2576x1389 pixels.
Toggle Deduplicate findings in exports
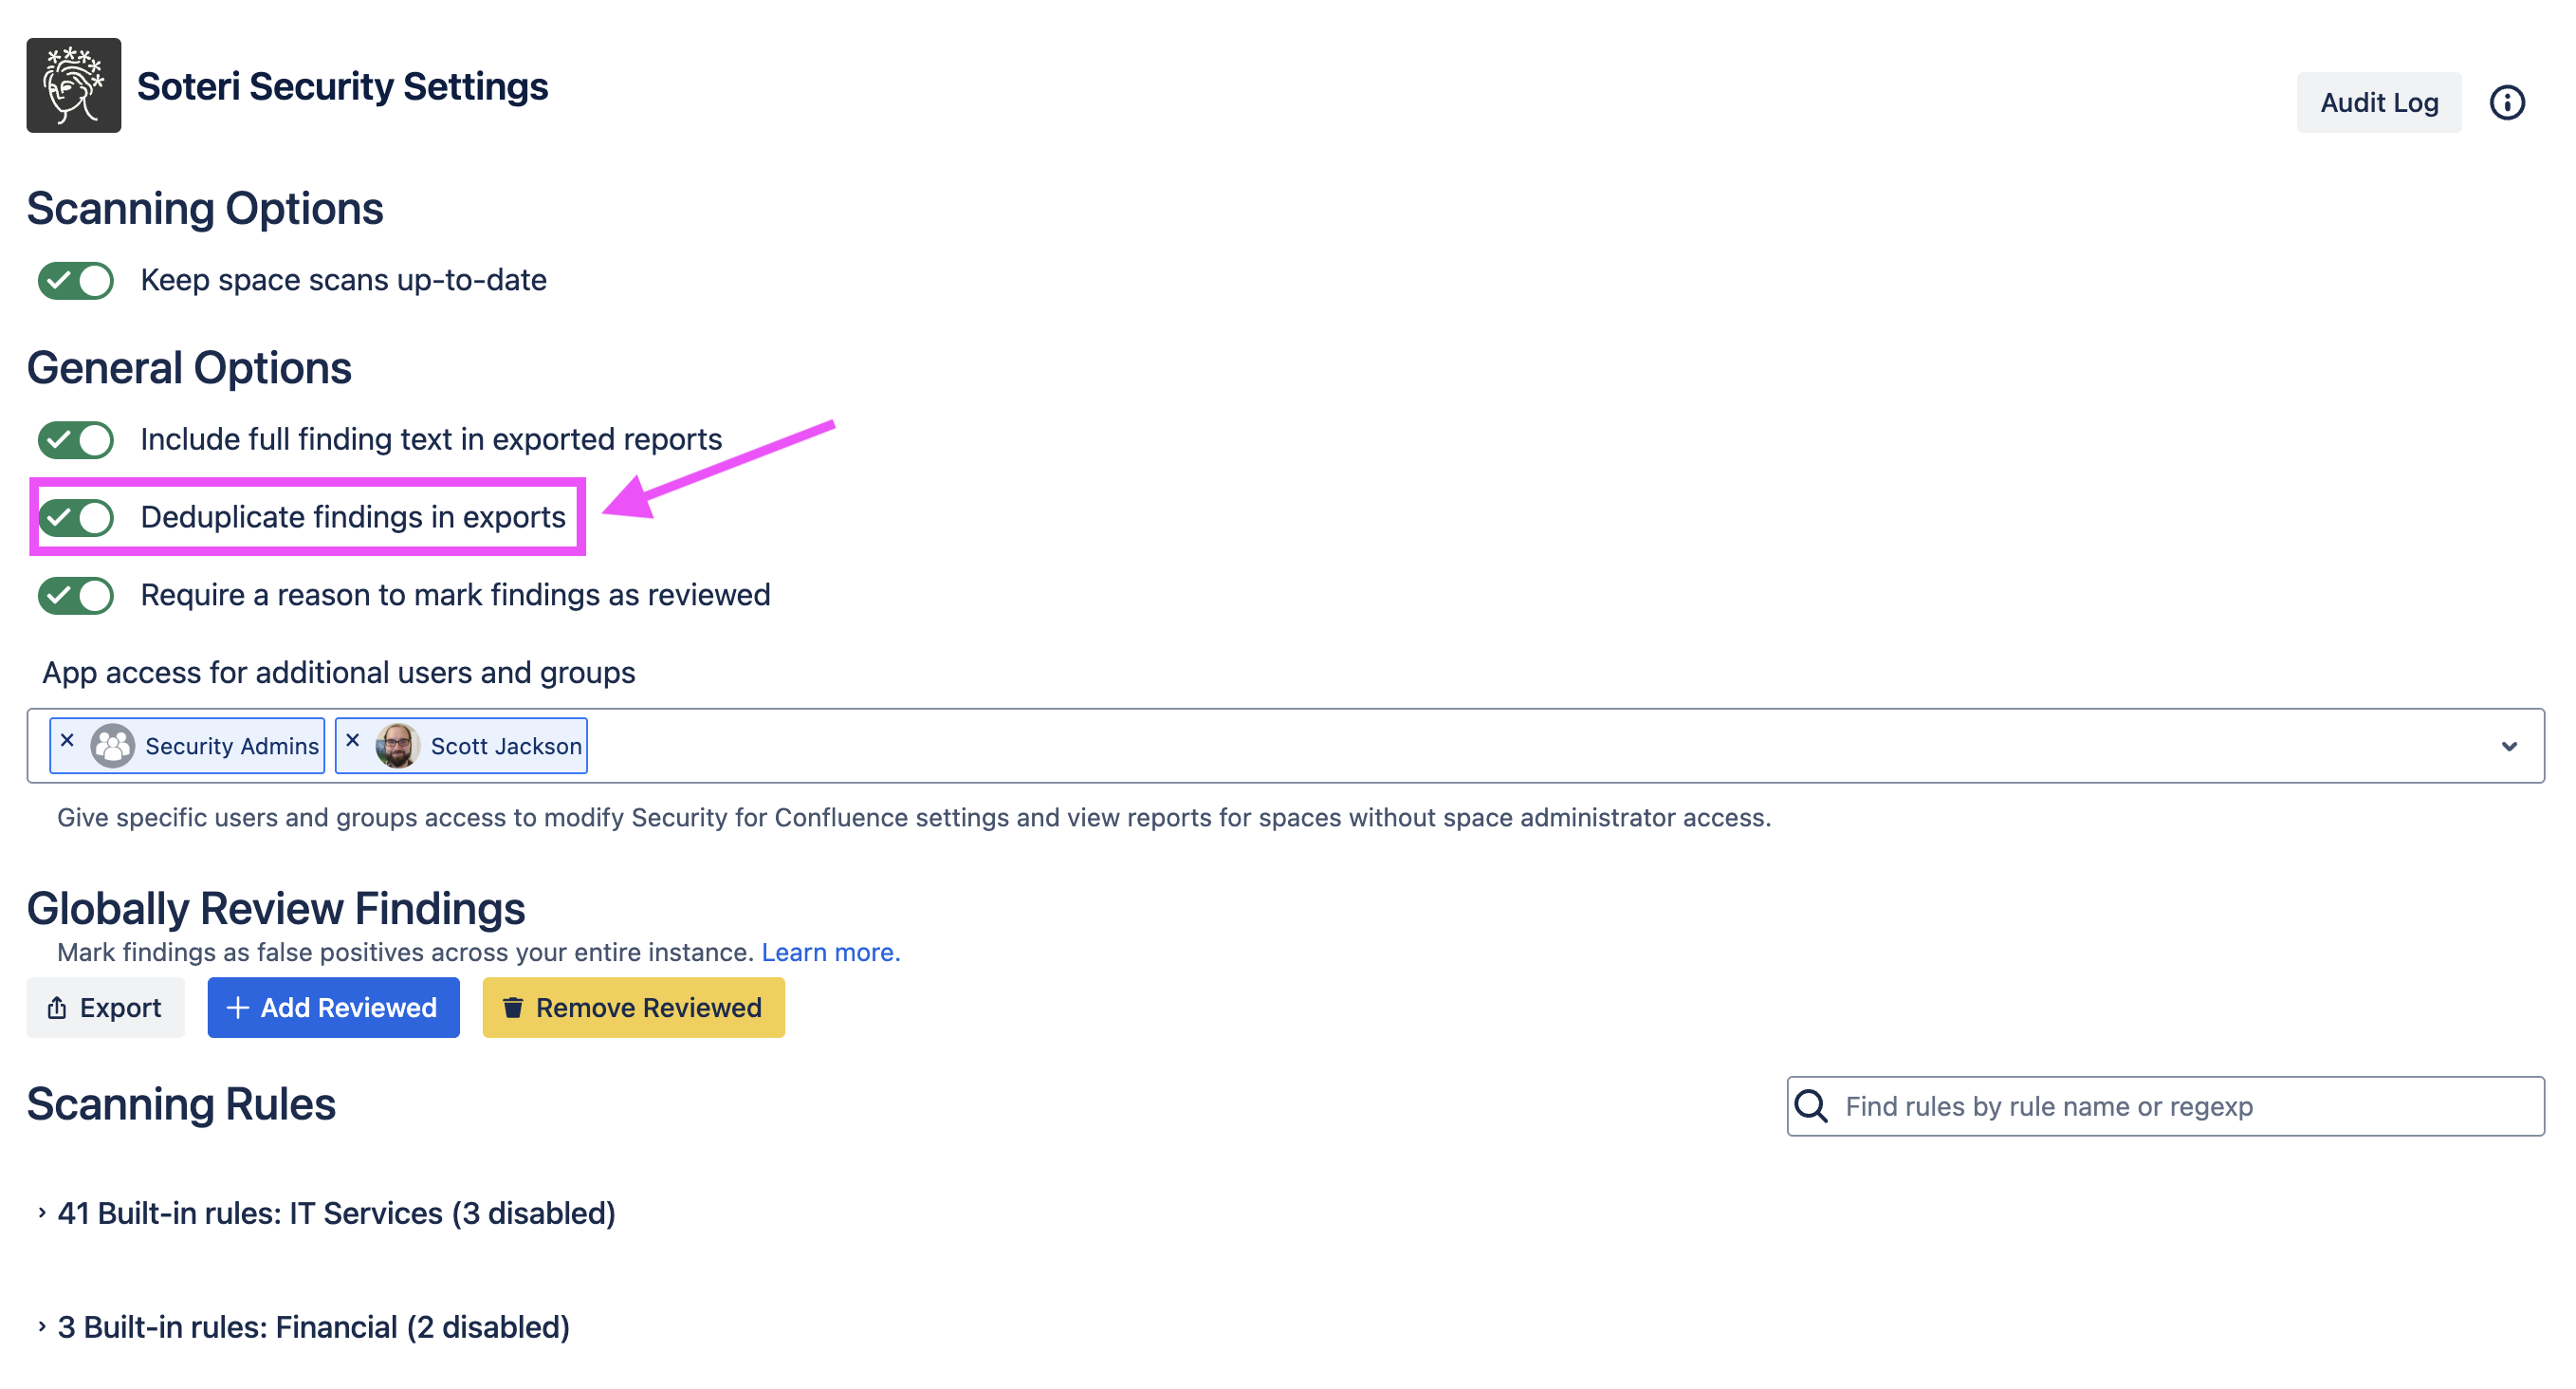pyautogui.click(x=76, y=517)
